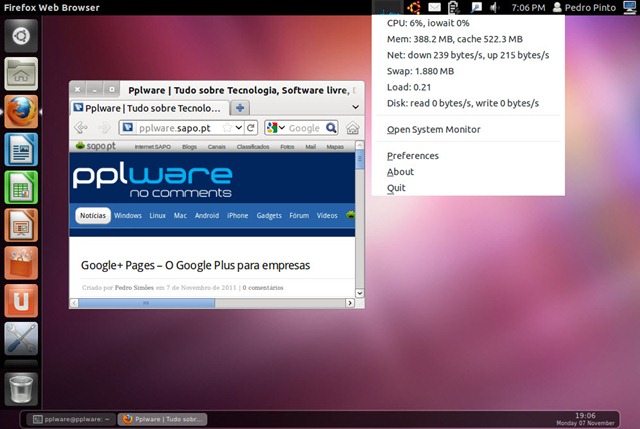Click the vertical scrollbar down arrow
Image resolution: width=640 pixels, height=429 pixels.
click(x=360, y=293)
